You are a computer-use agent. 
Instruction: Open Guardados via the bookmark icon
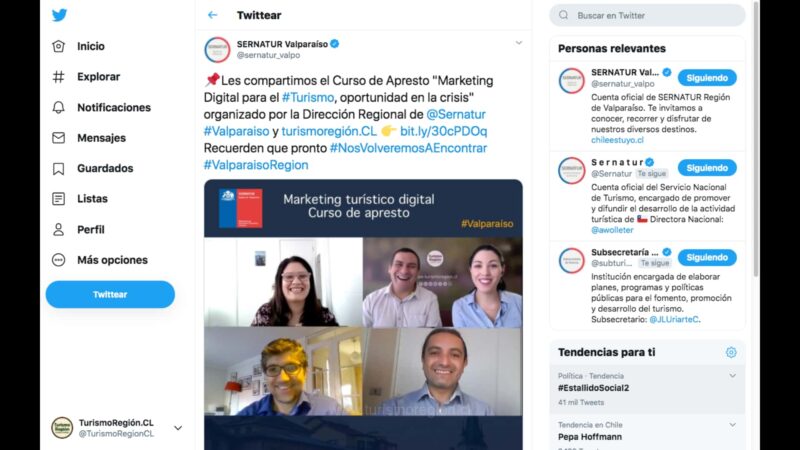point(58,168)
